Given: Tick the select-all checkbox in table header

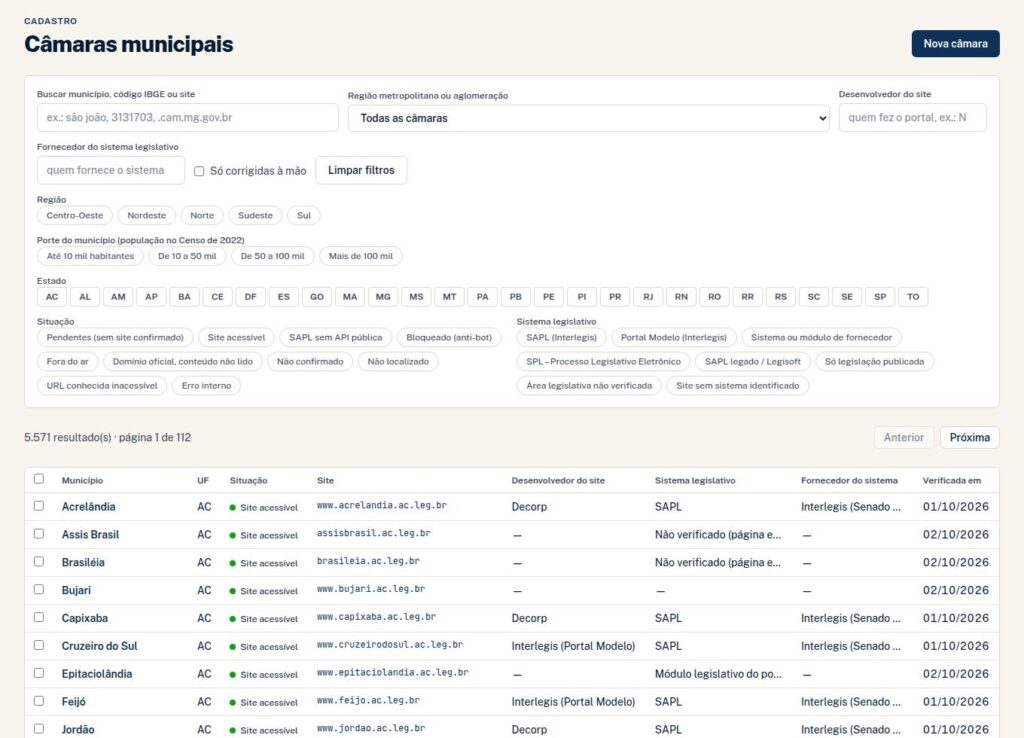Looking at the screenshot, I should [x=39, y=479].
